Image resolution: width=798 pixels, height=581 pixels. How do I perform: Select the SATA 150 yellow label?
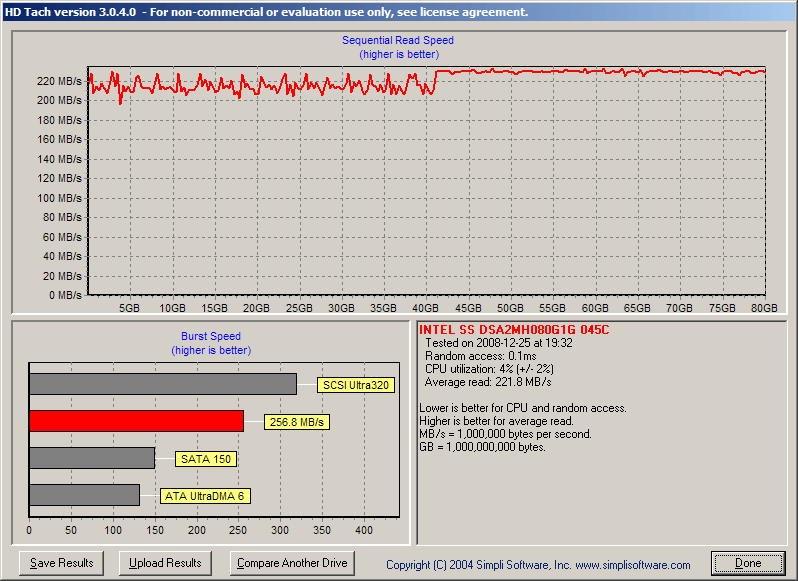[205, 459]
